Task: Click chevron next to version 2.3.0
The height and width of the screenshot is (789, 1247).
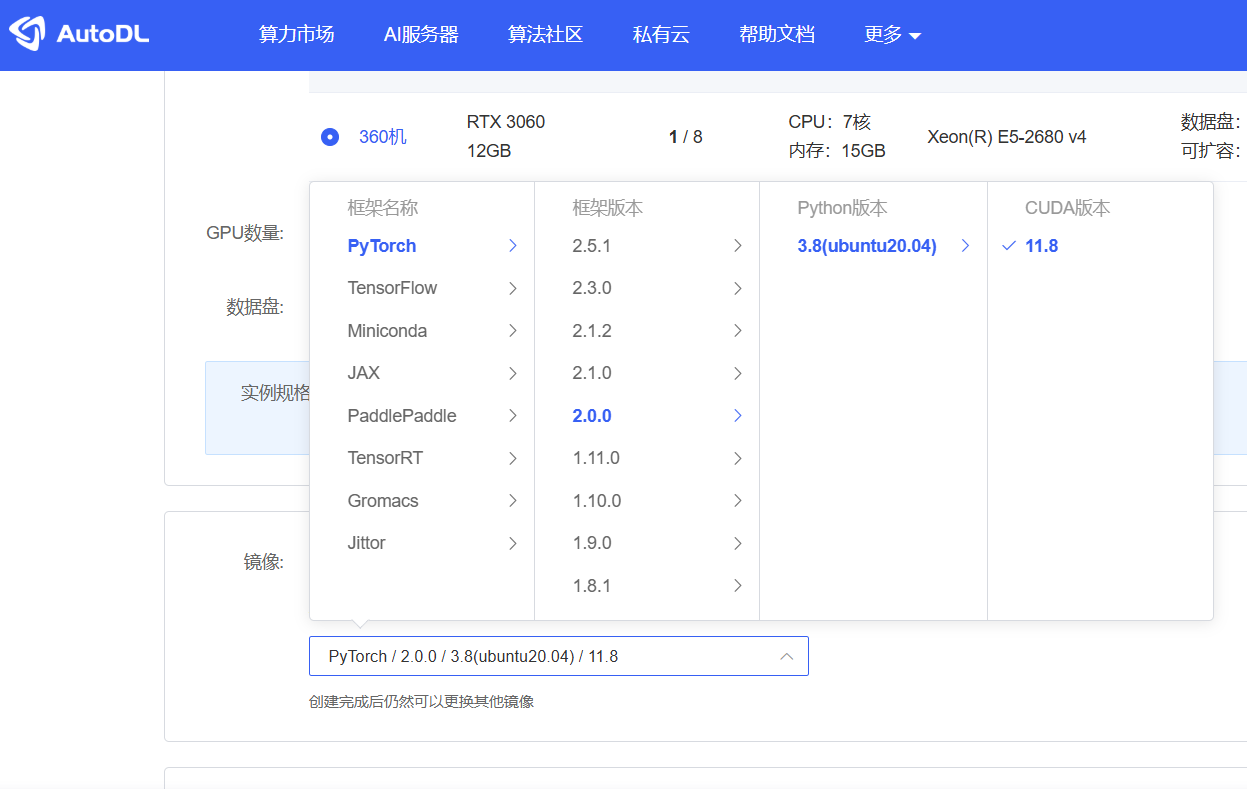Action: point(738,288)
